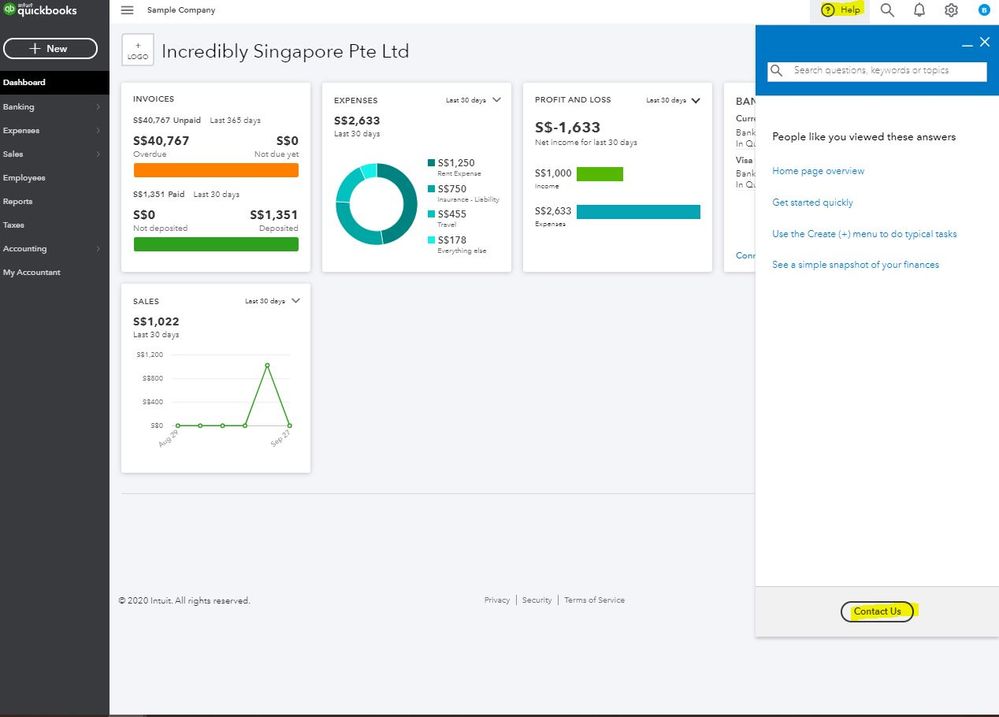Open notifications bell
999x717 pixels.
coord(919,10)
